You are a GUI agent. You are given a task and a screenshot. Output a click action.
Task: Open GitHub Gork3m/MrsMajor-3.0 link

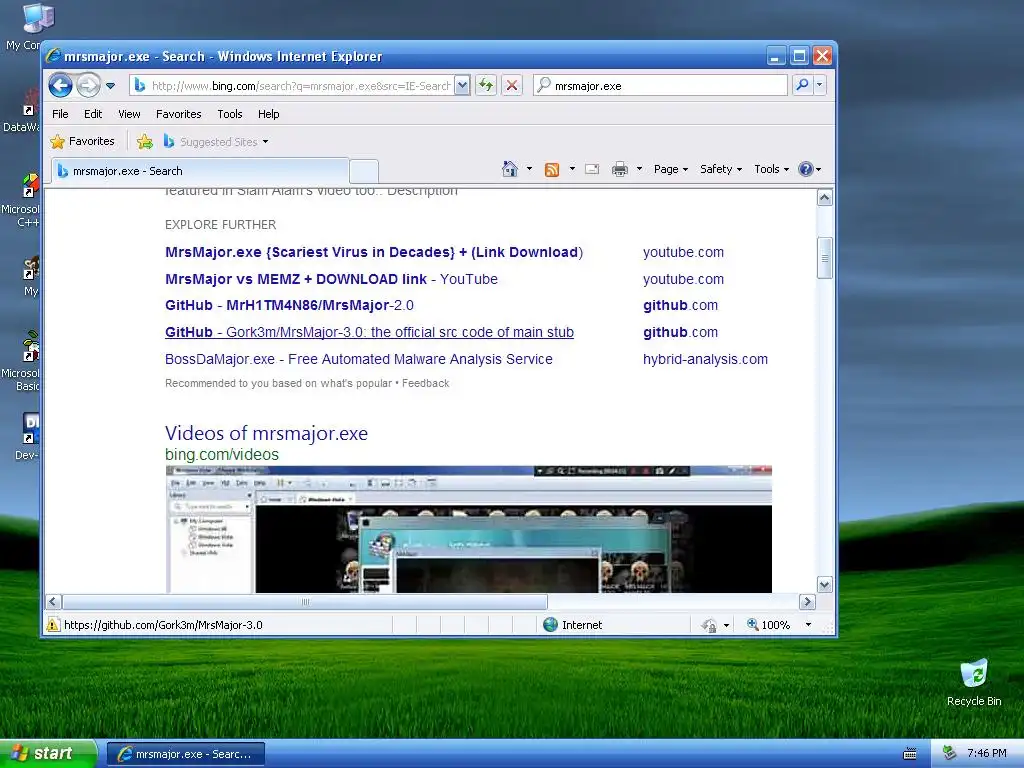point(370,332)
